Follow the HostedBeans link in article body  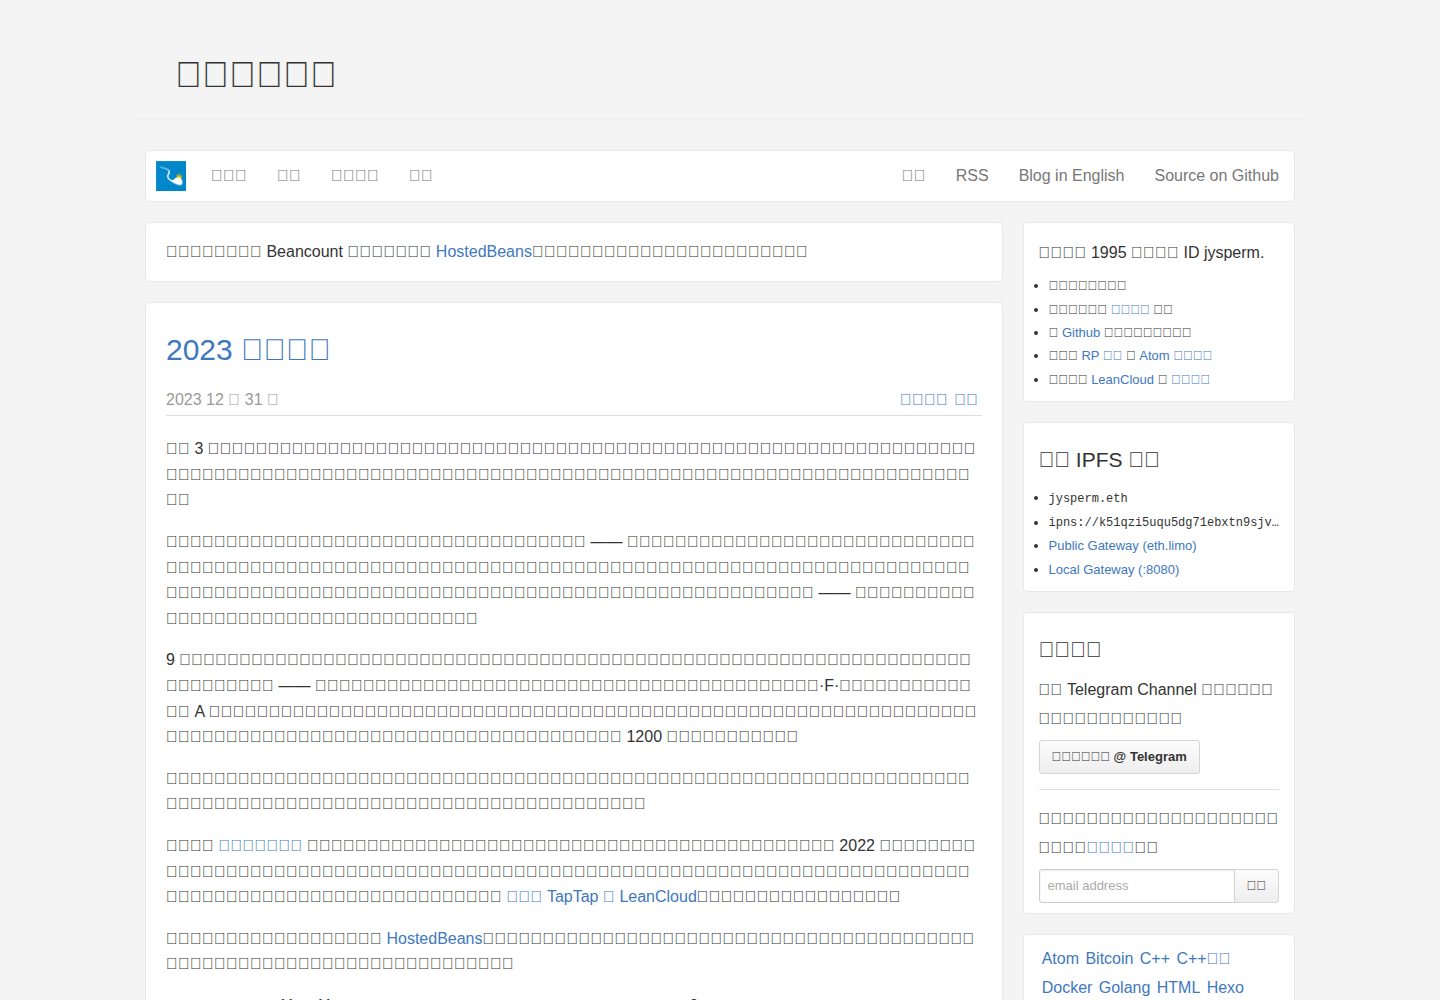tap(435, 939)
